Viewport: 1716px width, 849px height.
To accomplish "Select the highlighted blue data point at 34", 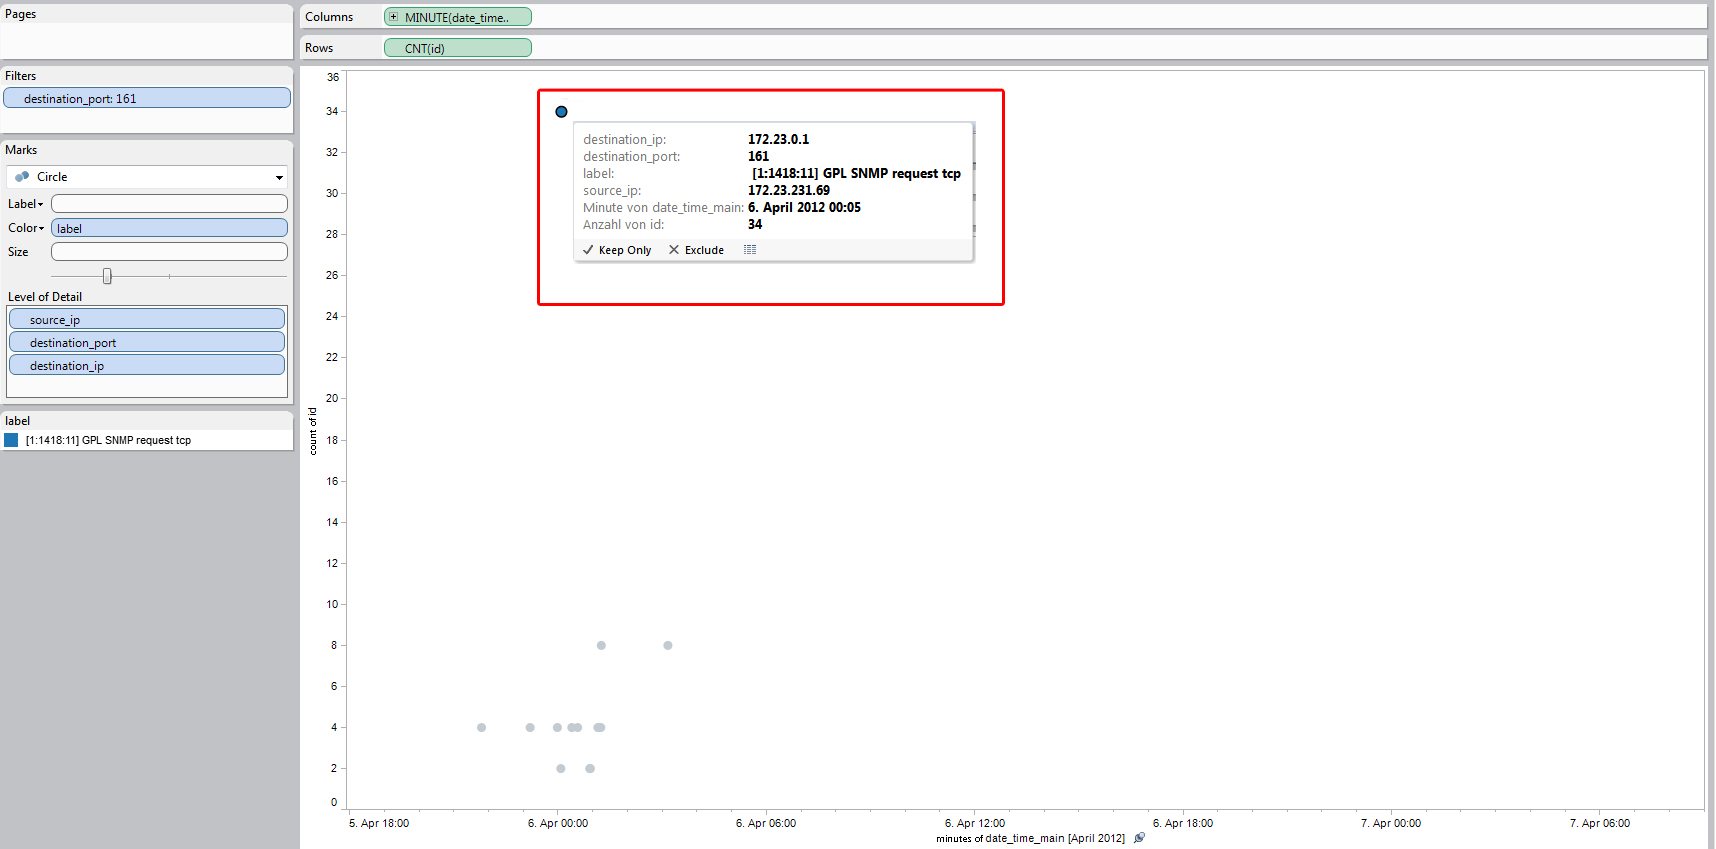I will (561, 112).
